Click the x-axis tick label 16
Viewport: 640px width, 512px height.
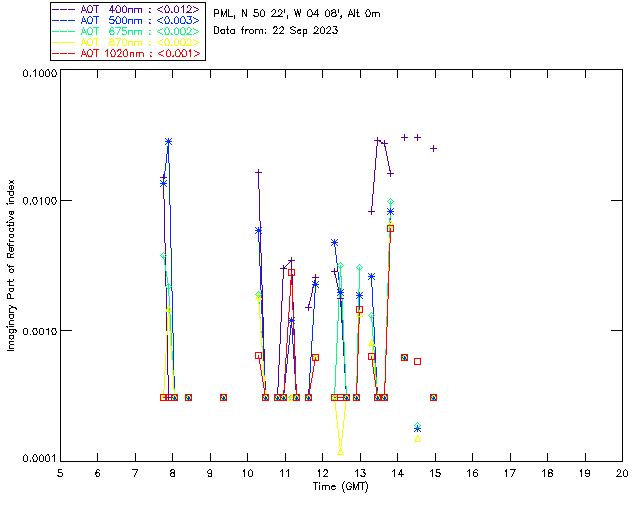[473, 473]
